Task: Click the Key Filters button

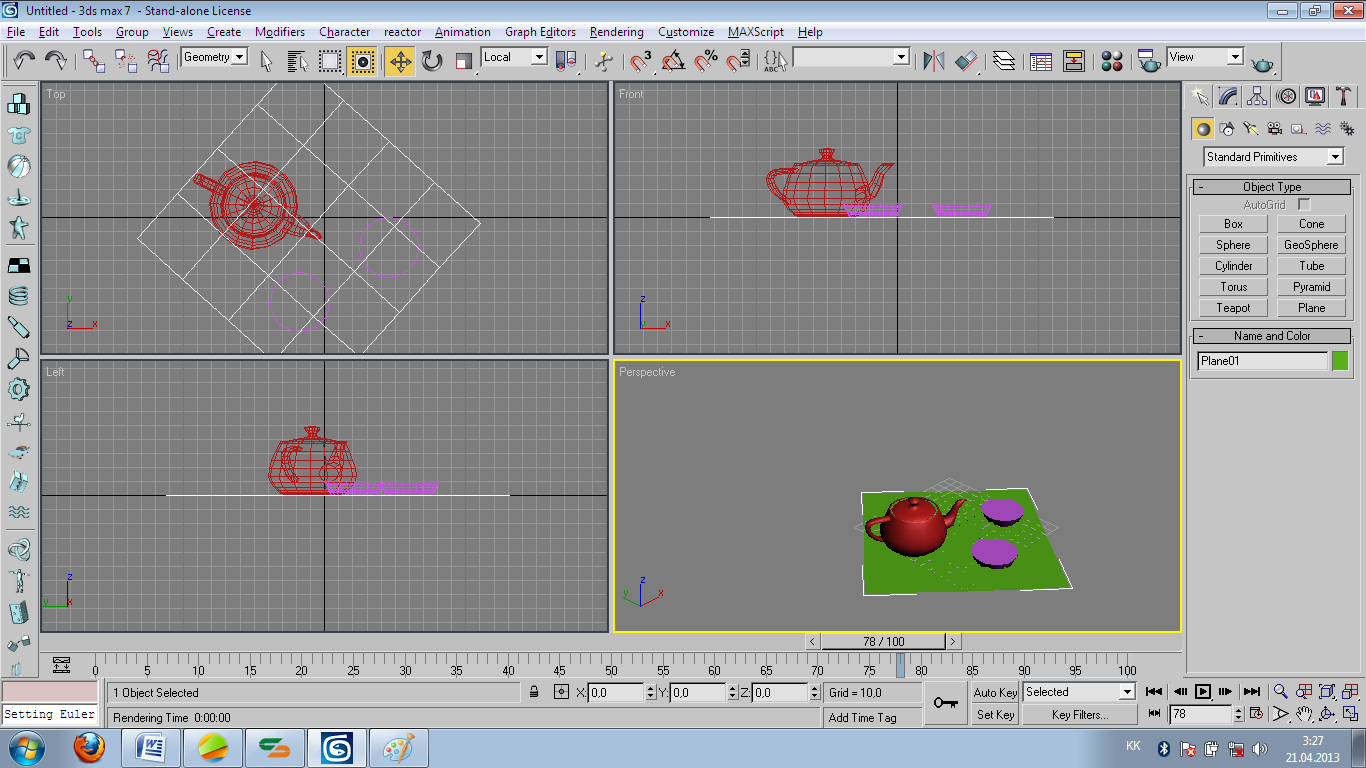Action: 1079,715
